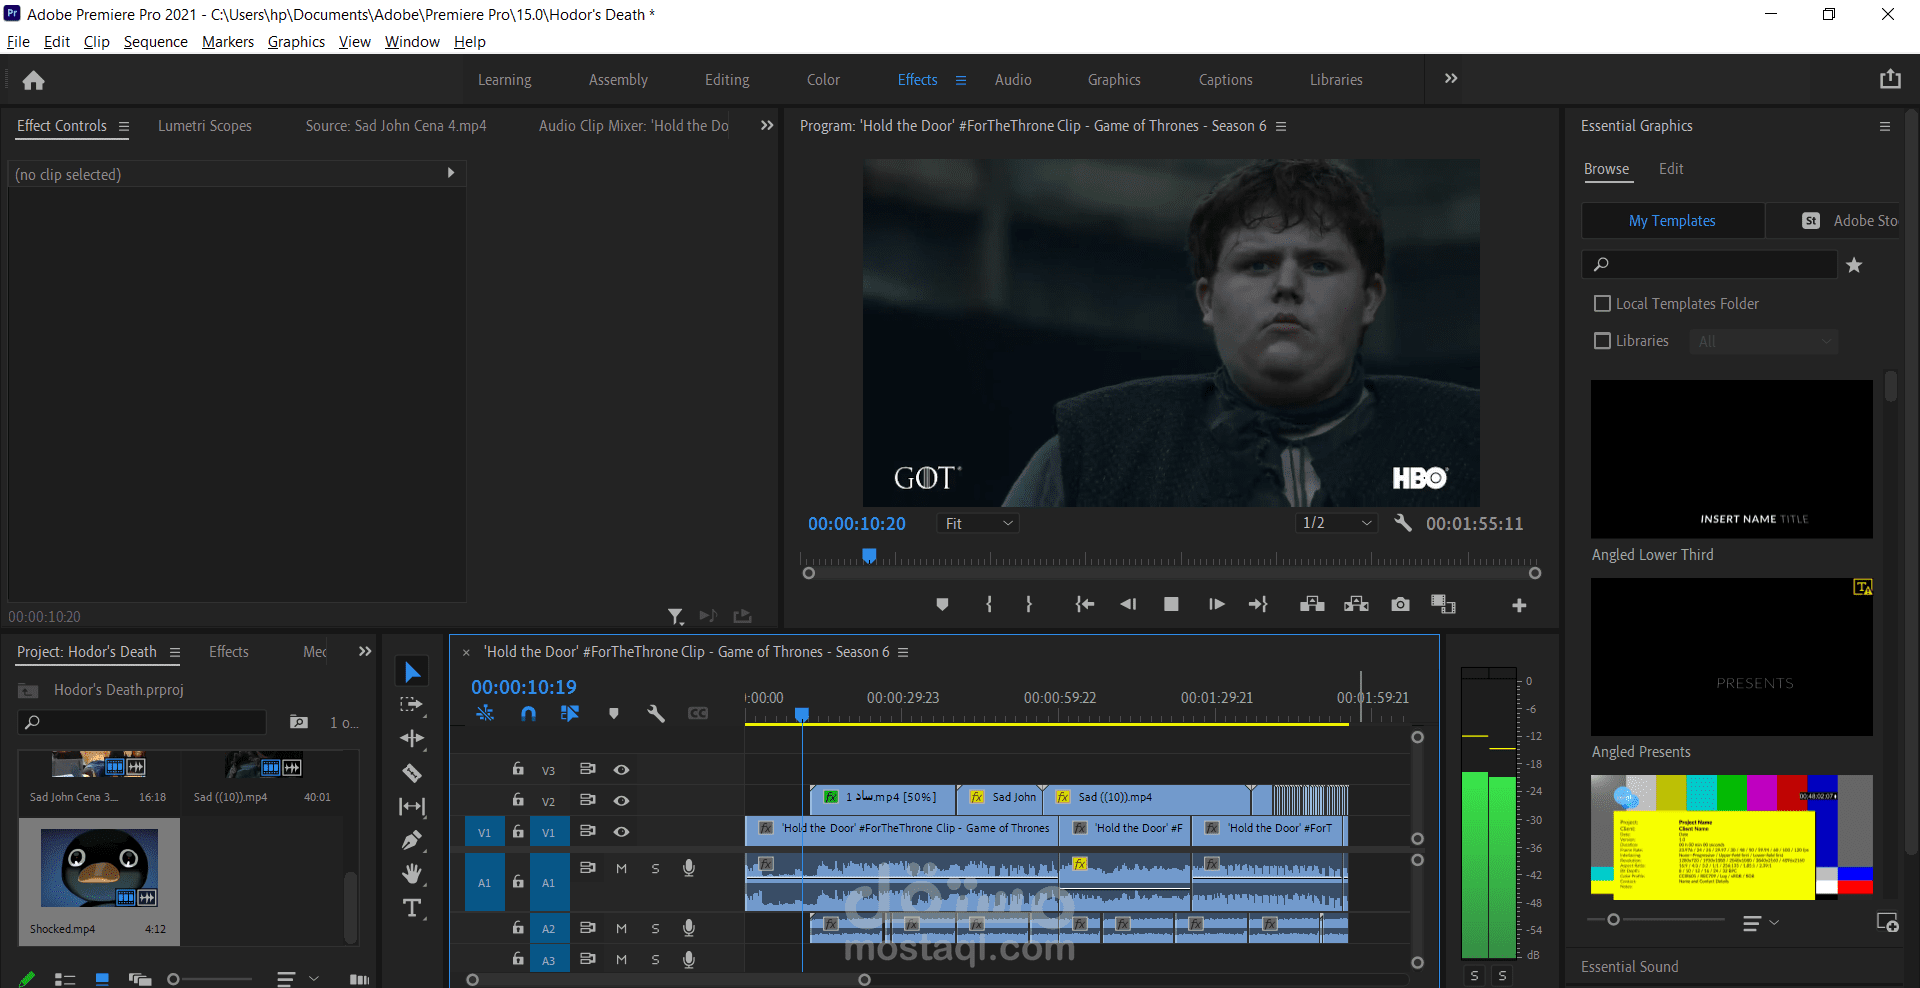Expand the hidden workspaces overflow chevron
The width and height of the screenshot is (1920, 988).
[x=1450, y=79]
